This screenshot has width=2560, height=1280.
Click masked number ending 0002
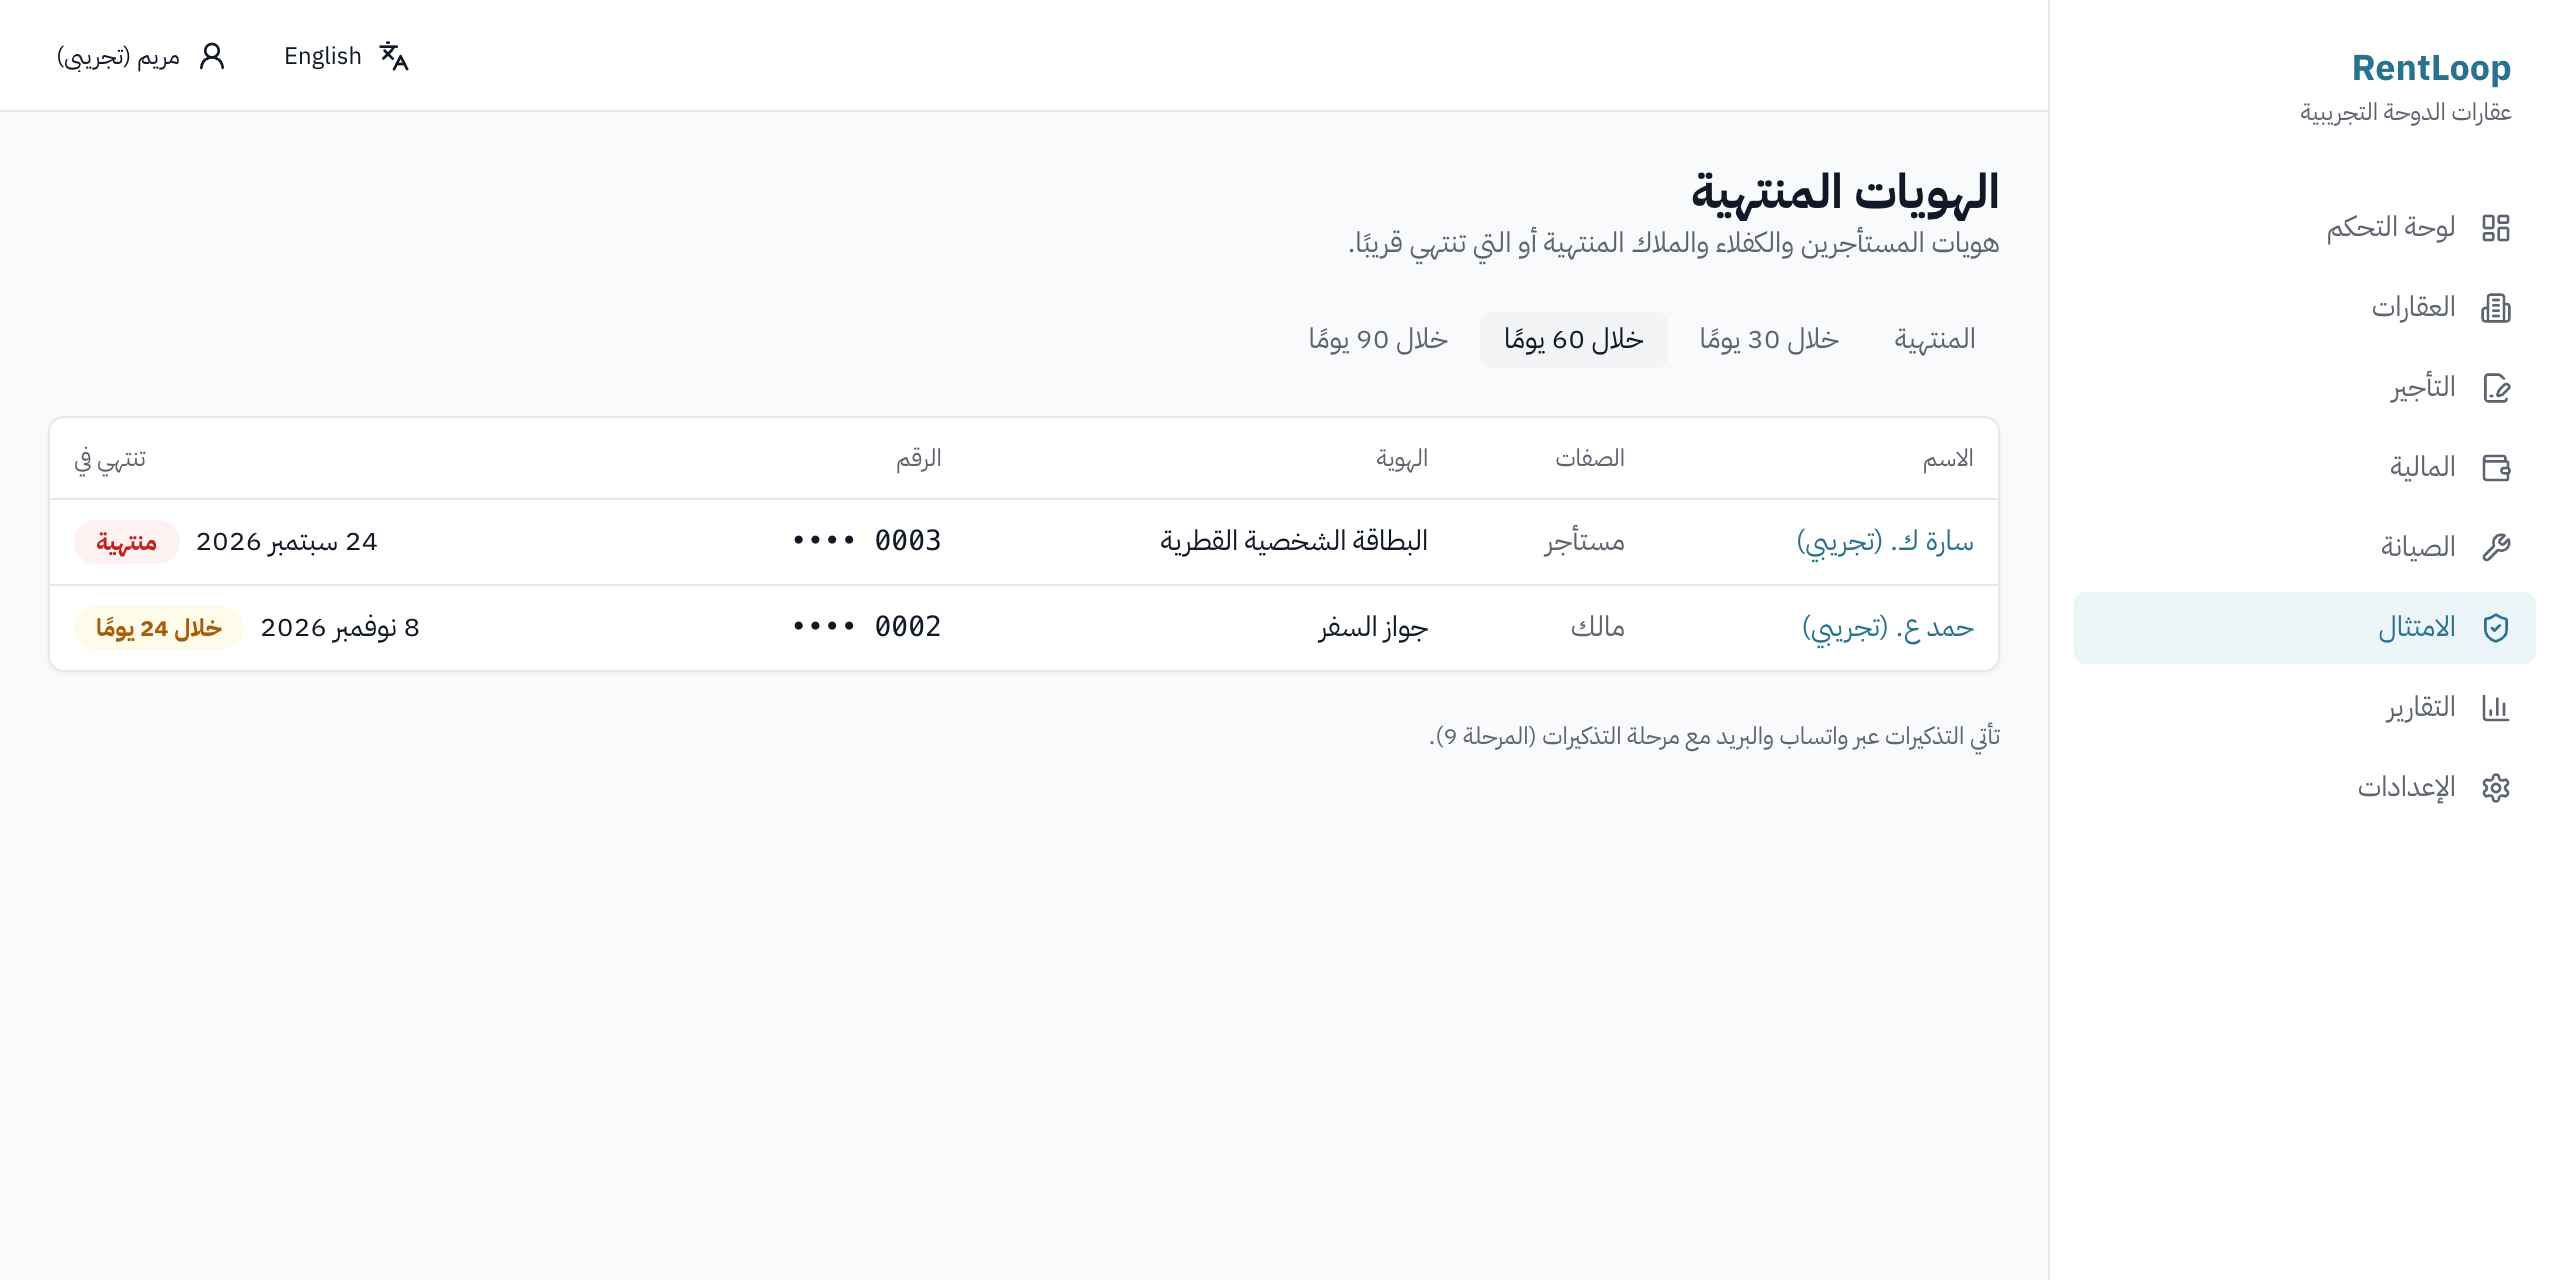click(x=867, y=627)
